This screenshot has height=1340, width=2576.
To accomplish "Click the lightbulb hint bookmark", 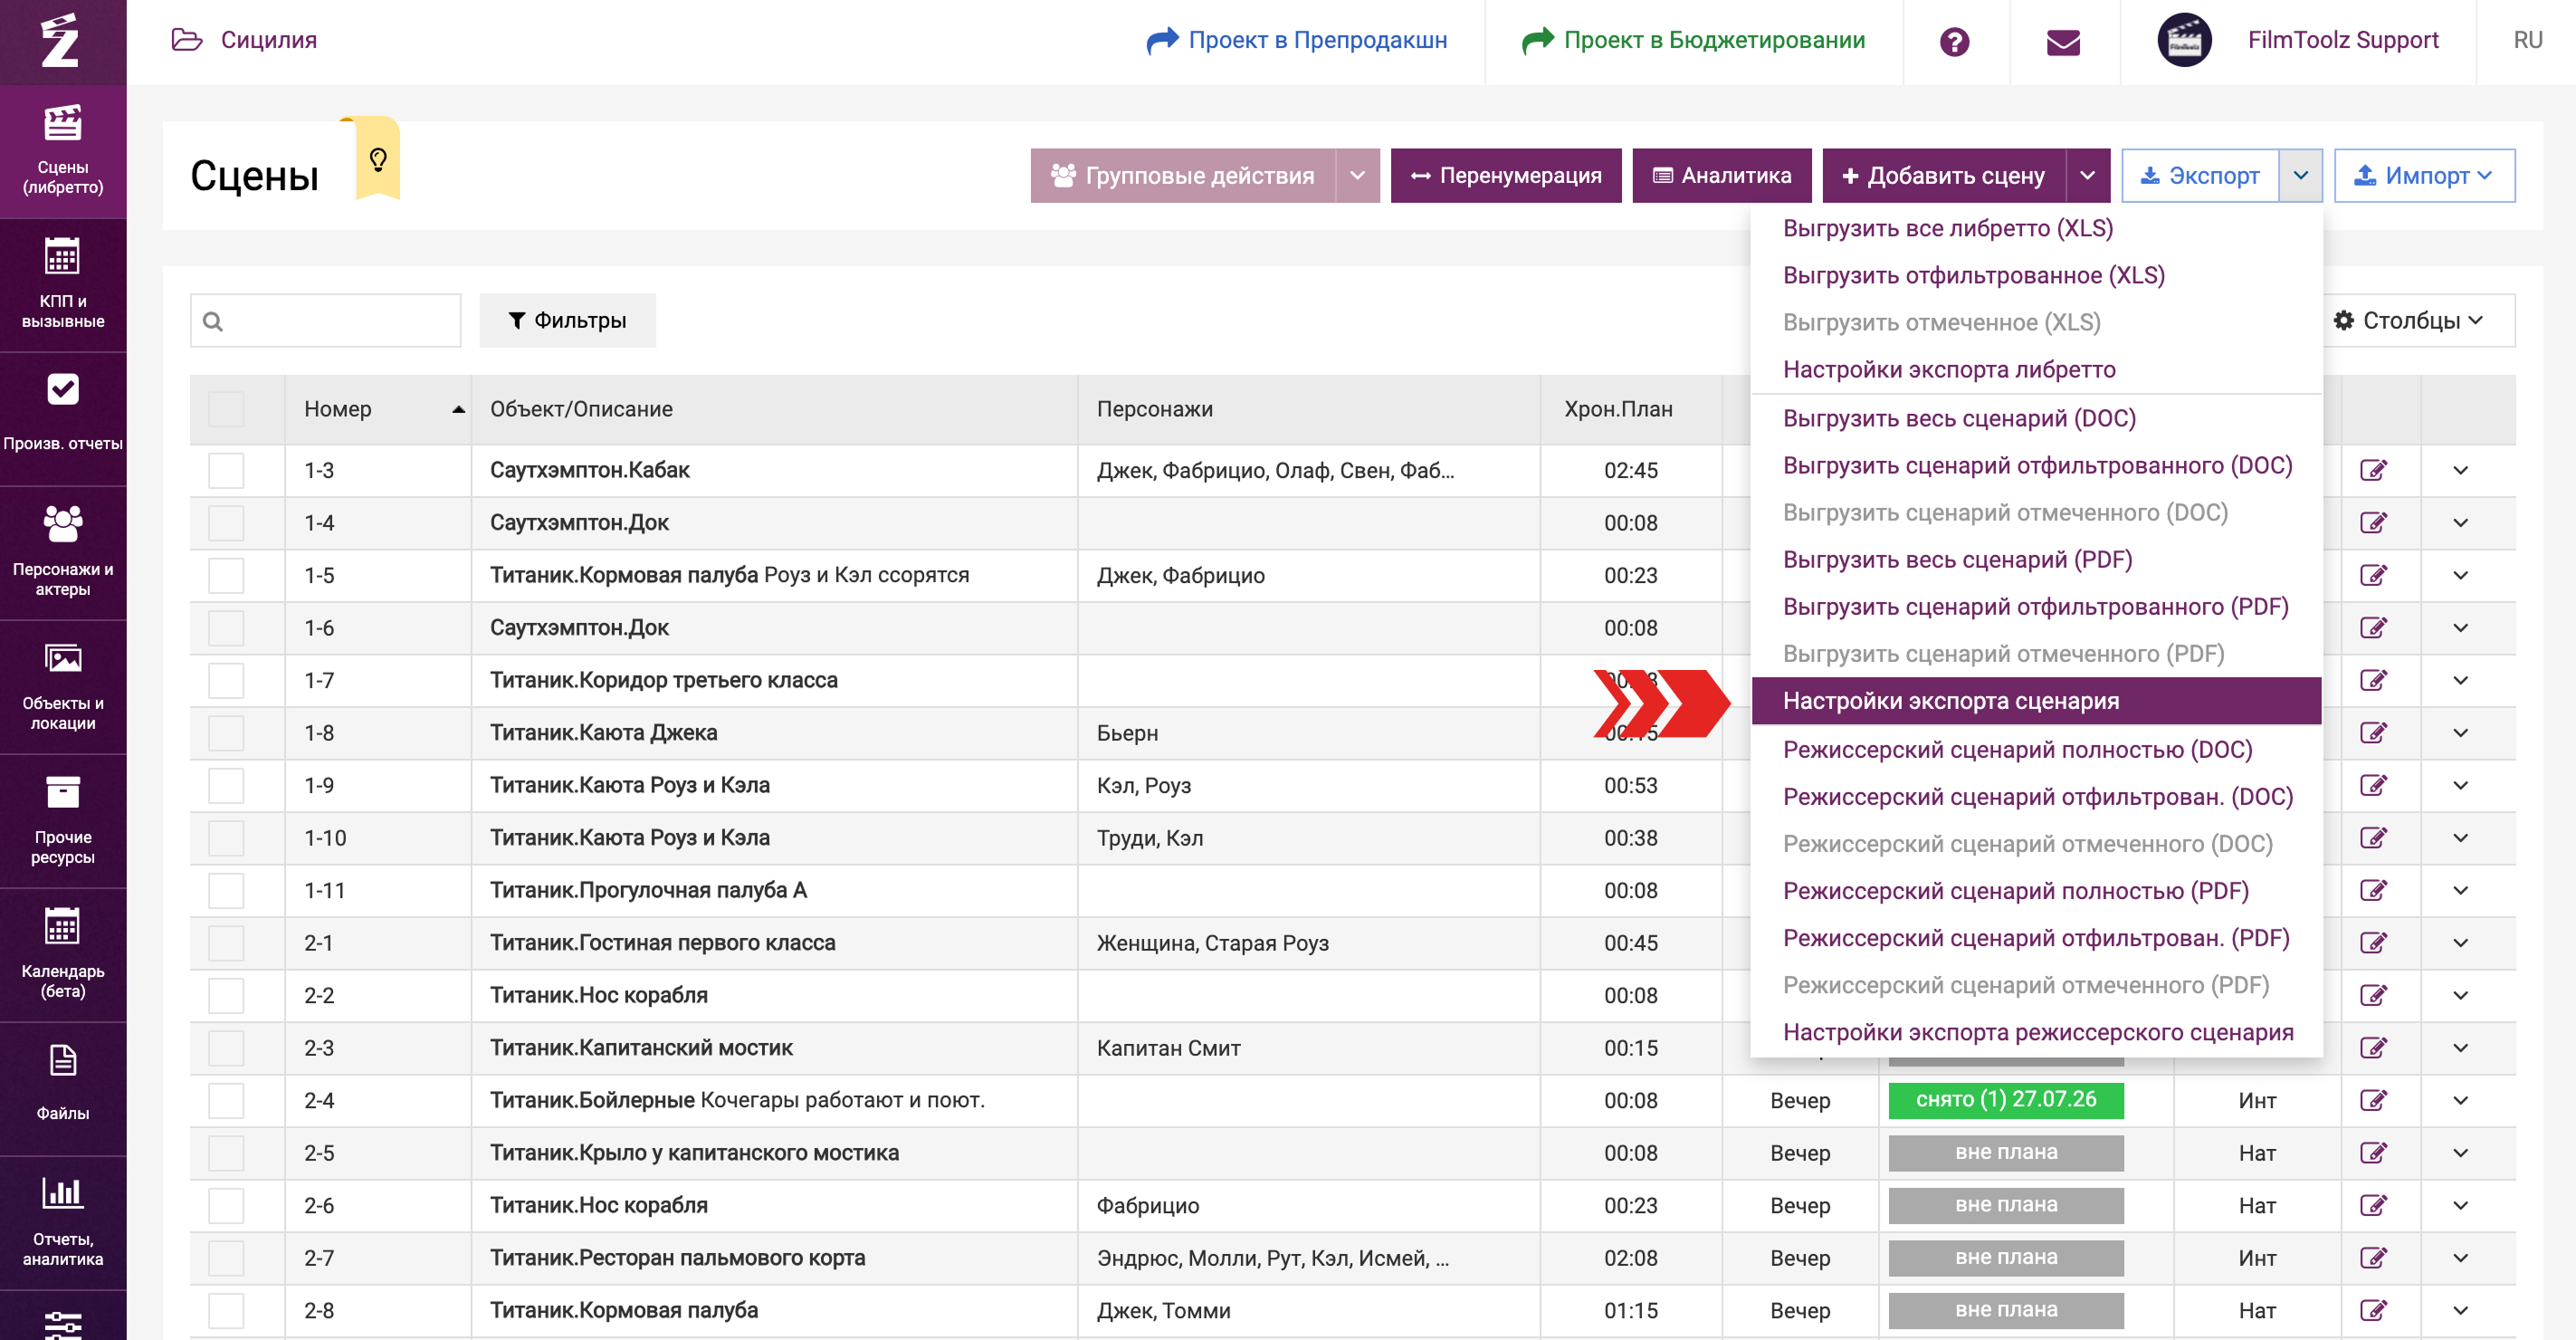I will coord(378,159).
